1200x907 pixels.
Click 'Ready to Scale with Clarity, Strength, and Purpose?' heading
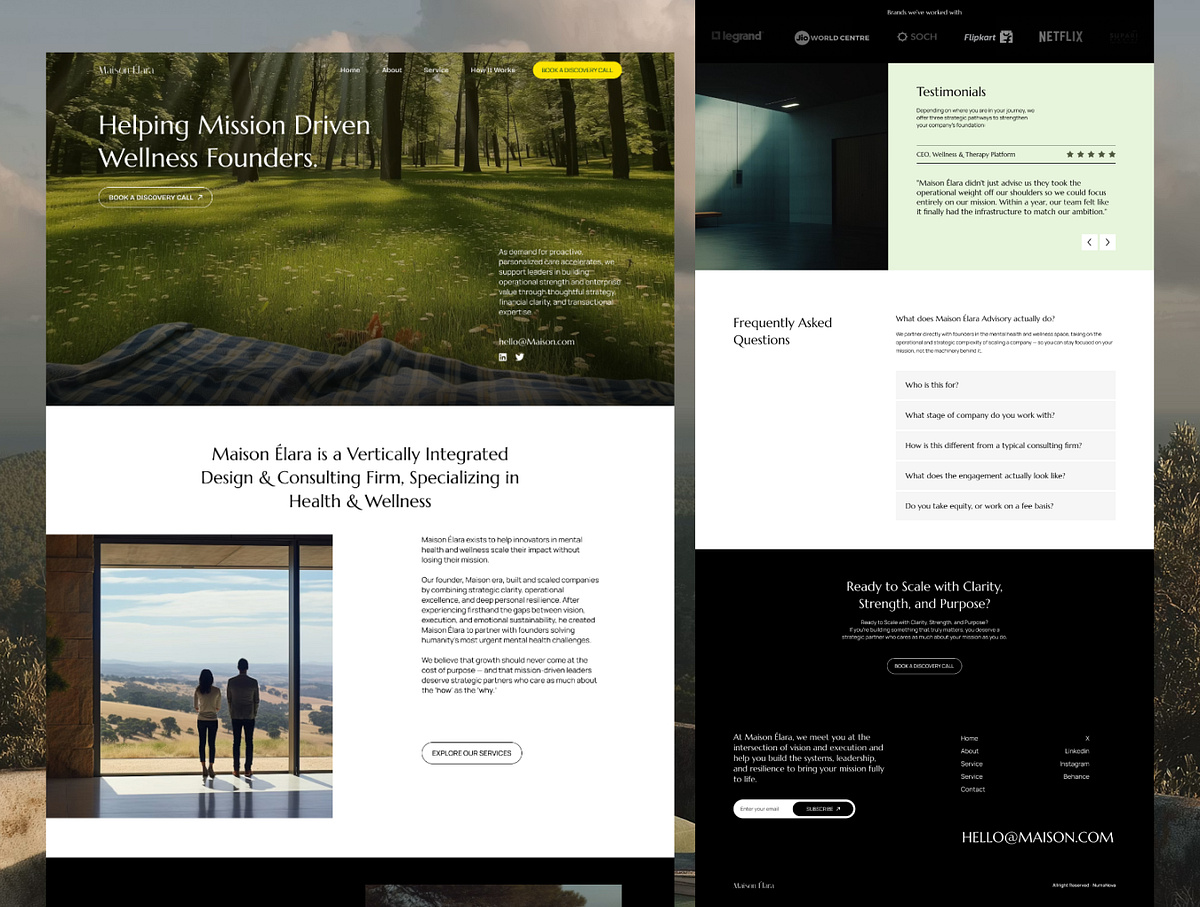tap(924, 595)
